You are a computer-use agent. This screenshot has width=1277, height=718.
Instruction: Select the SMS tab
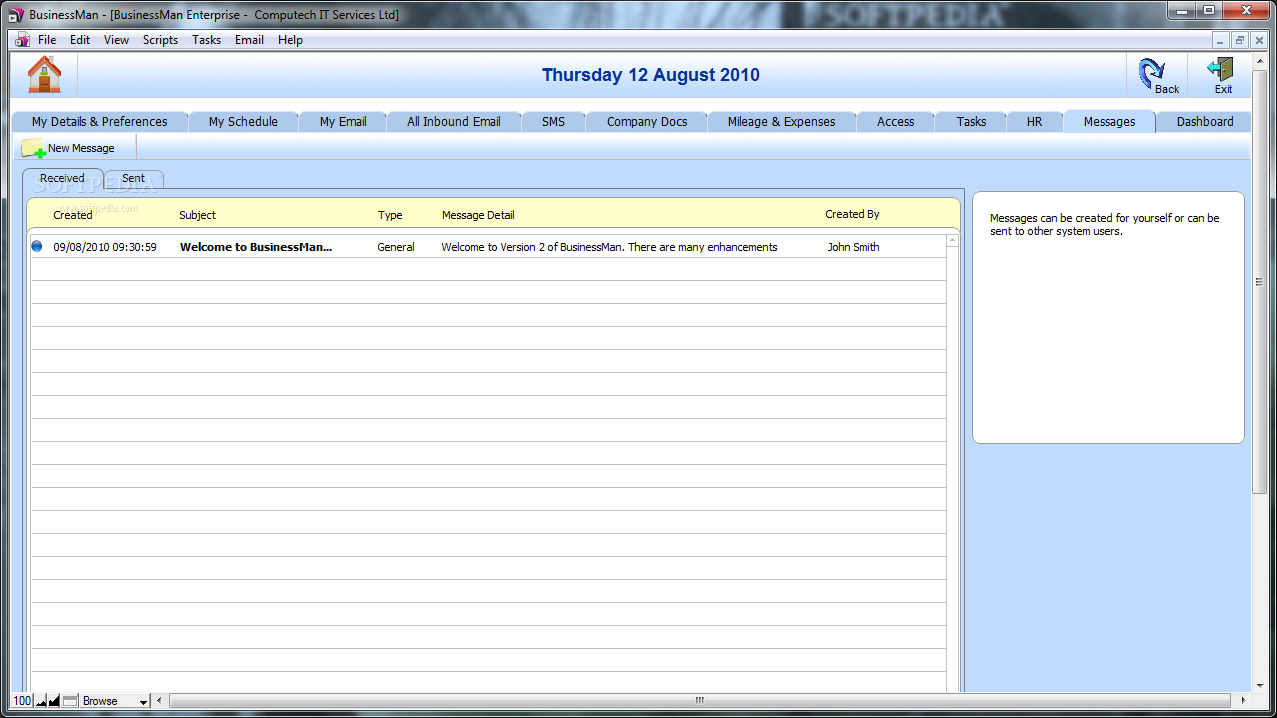click(x=553, y=122)
